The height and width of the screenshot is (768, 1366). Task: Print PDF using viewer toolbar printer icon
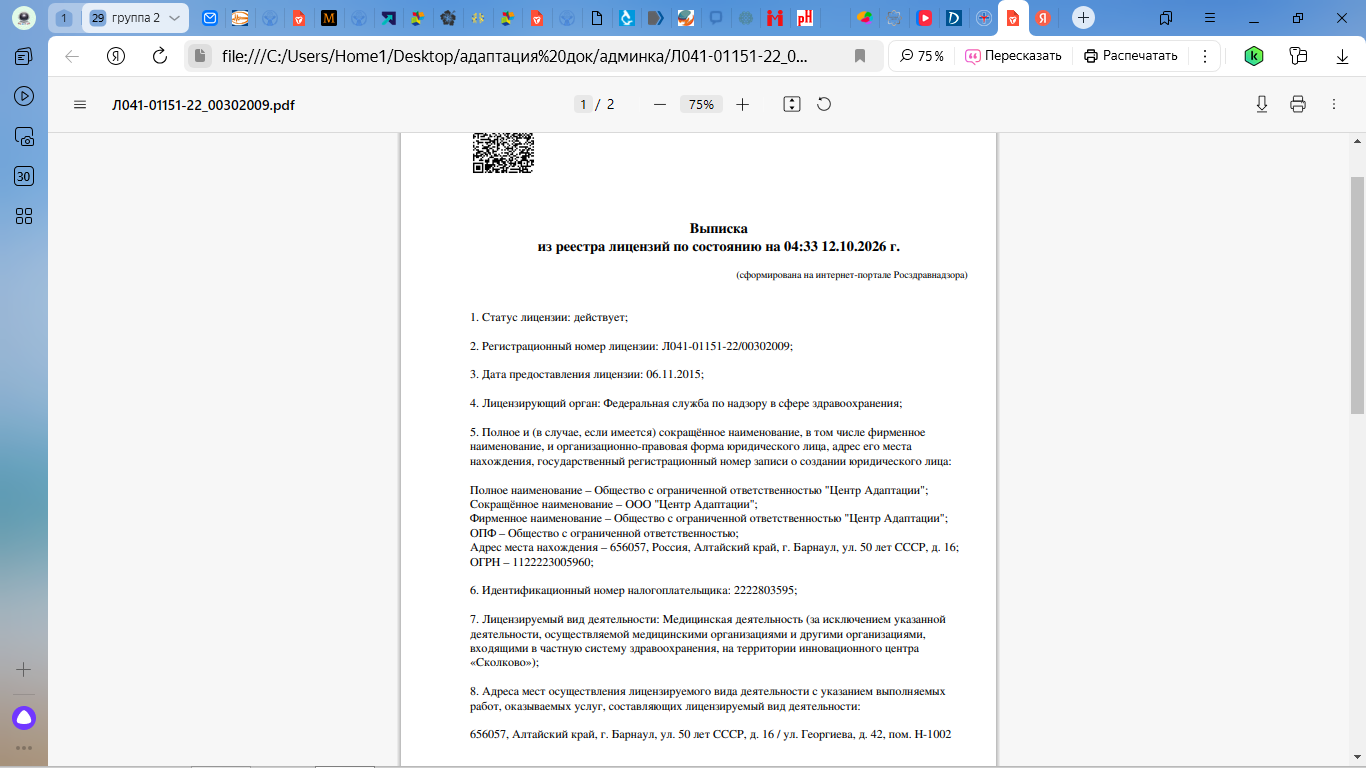point(1298,104)
